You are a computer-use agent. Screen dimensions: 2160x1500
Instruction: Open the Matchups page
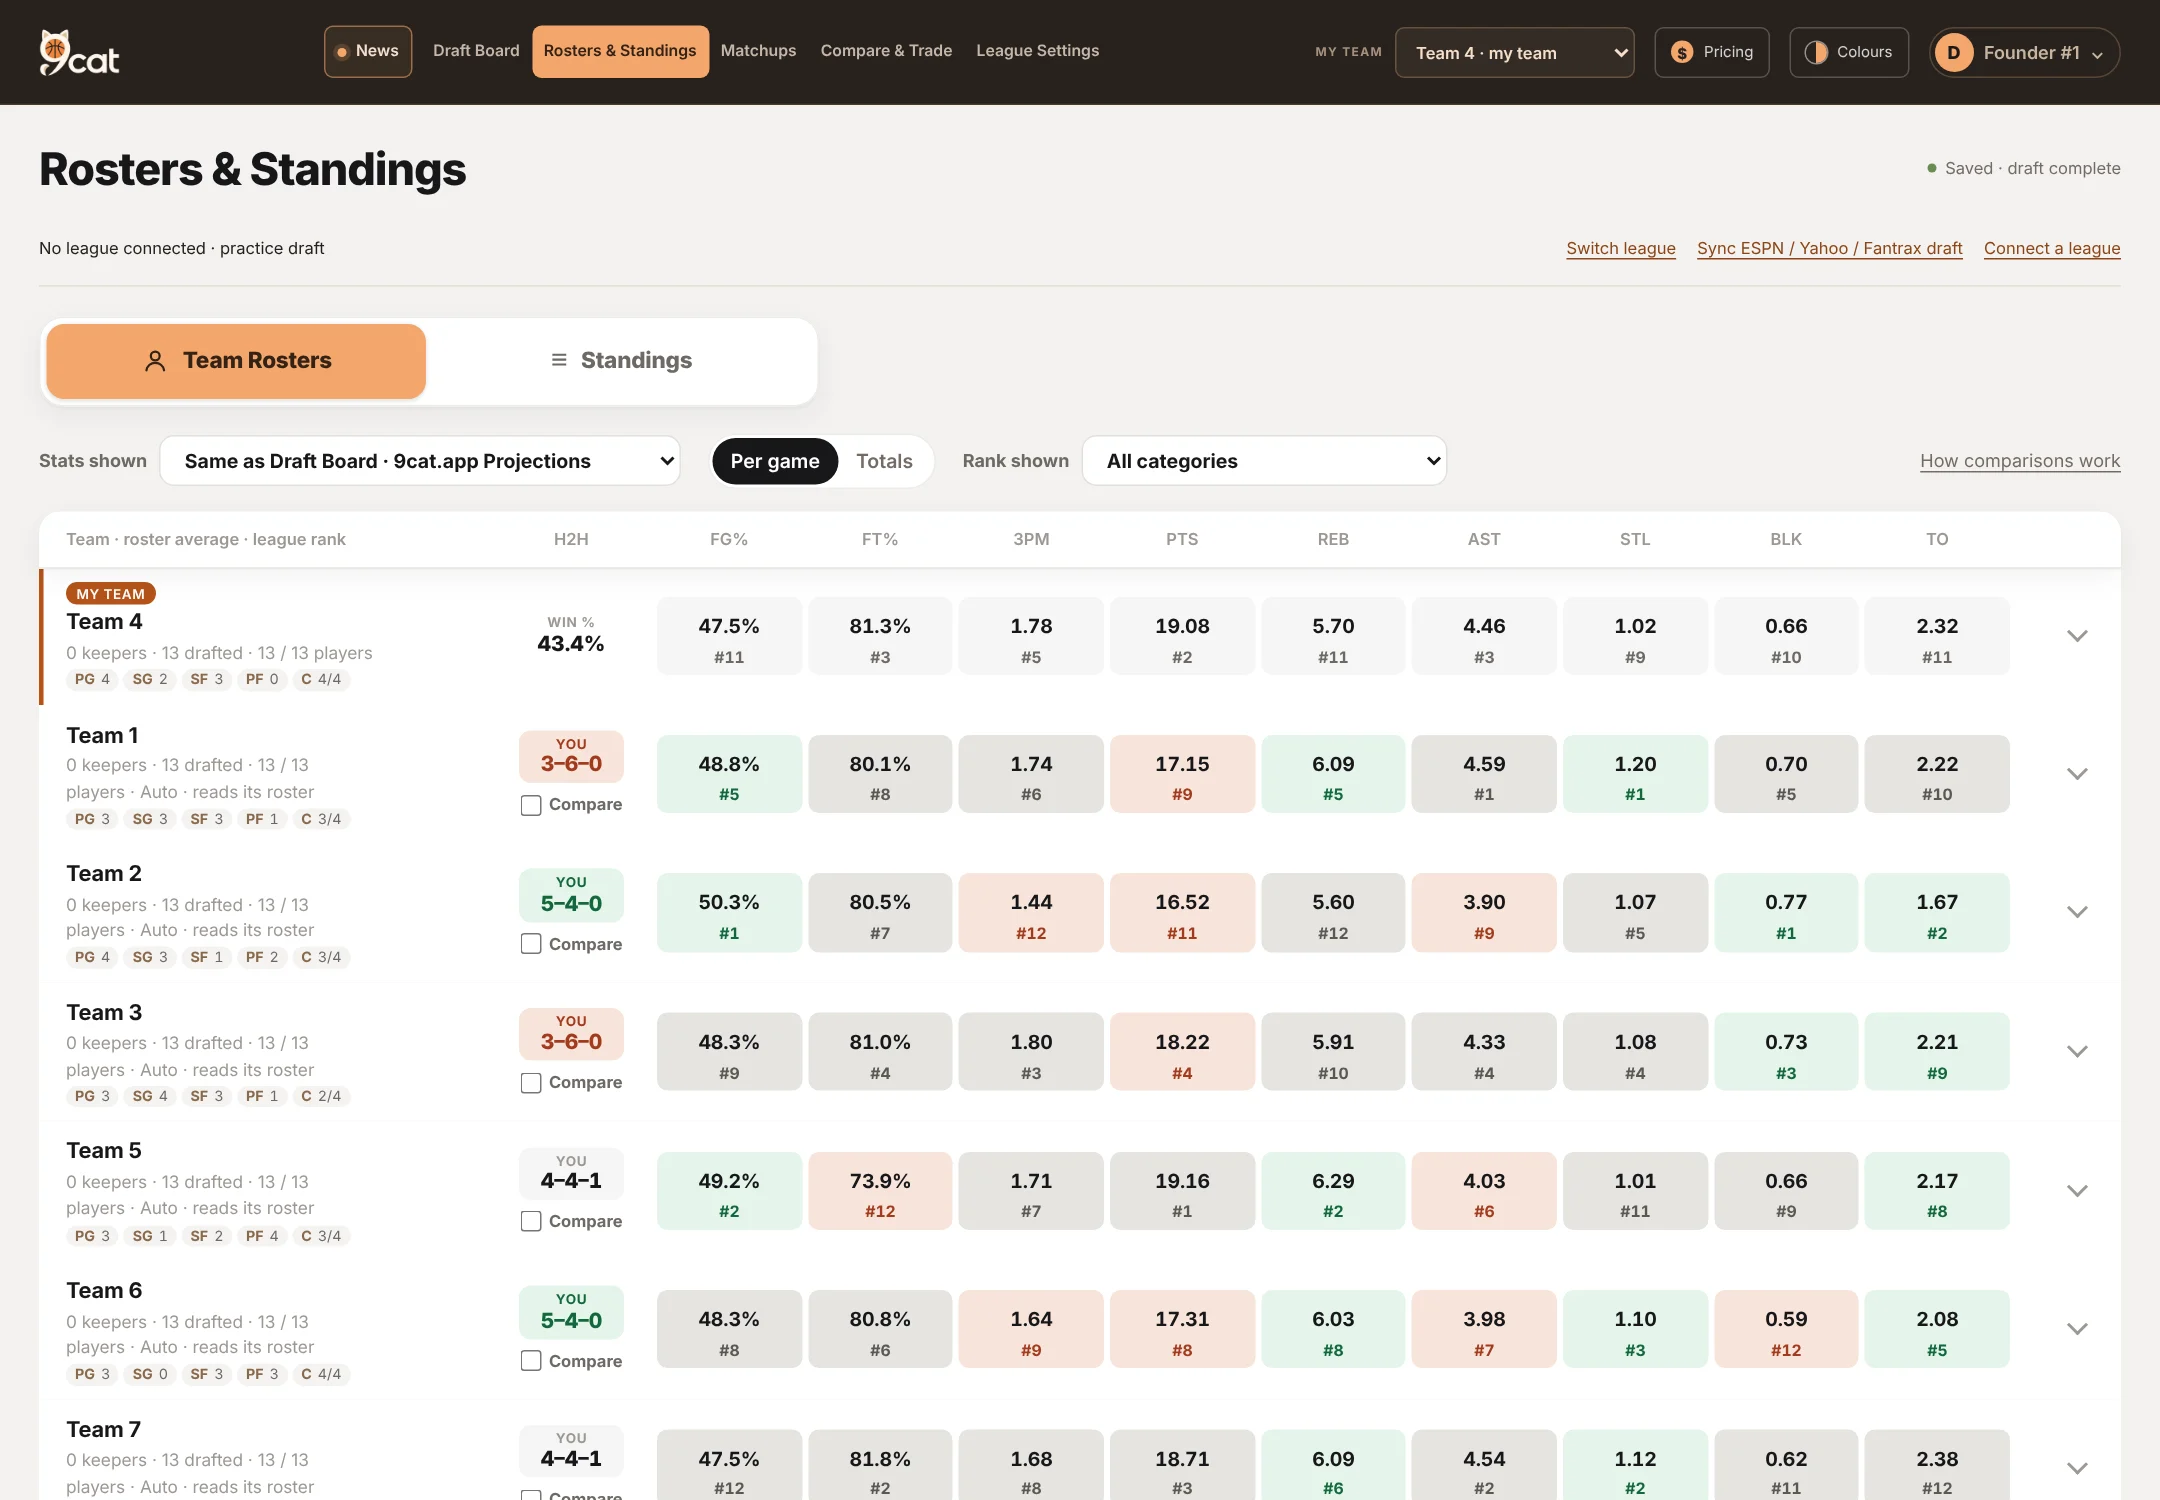[758, 51]
